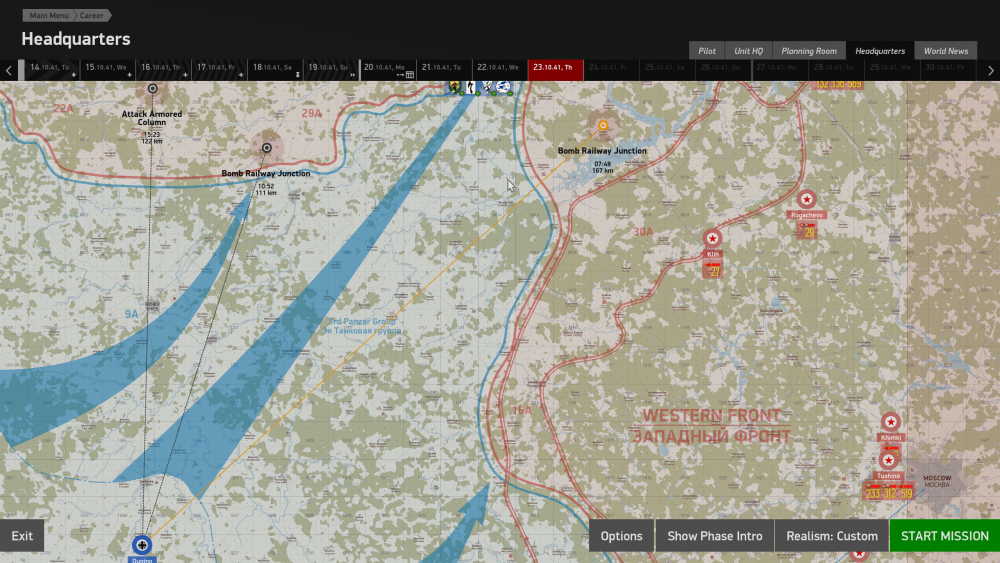Open the Realism: Custom settings
1000x563 pixels.
pos(831,536)
